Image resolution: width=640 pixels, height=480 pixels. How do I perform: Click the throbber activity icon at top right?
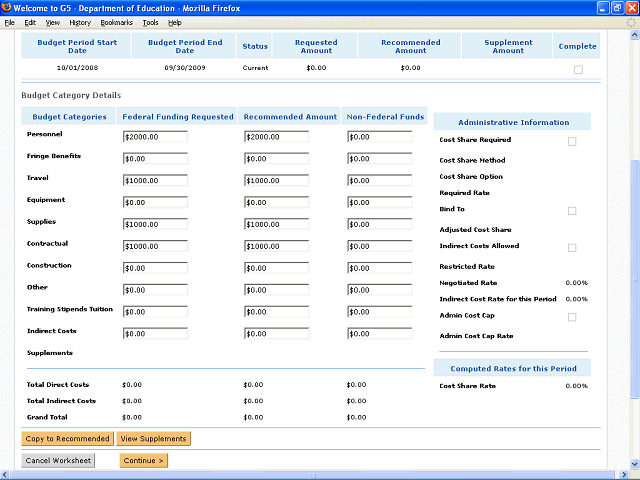(x=631, y=22)
